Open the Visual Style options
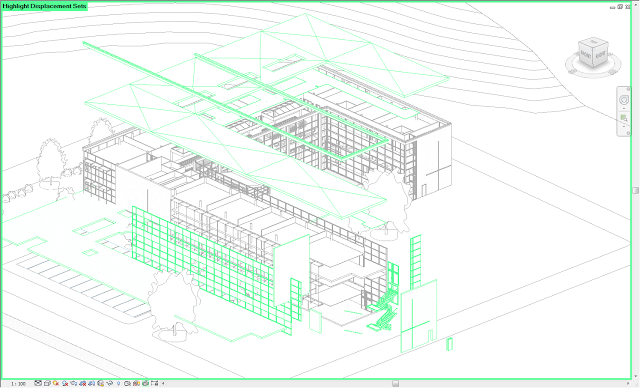This screenshot has width=640, height=388. tap(47, 383)
